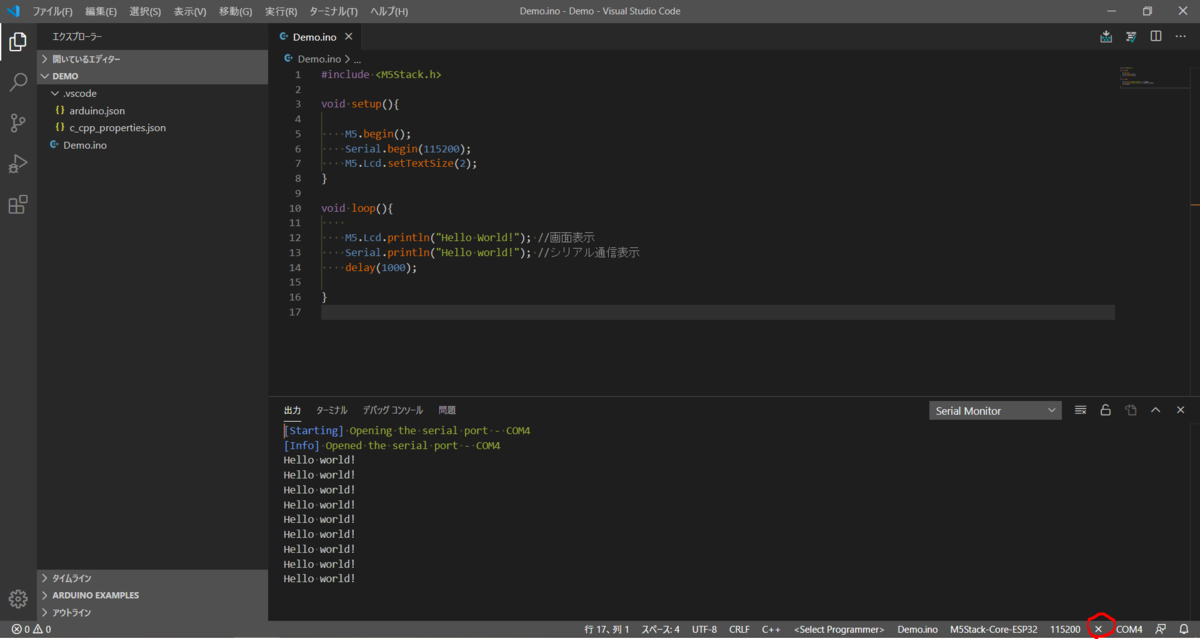Image resolution: width=1200 pixels, height=639 pixels.
Task: Open the 選択(S) menu
Action: click(x=145, y=11)
